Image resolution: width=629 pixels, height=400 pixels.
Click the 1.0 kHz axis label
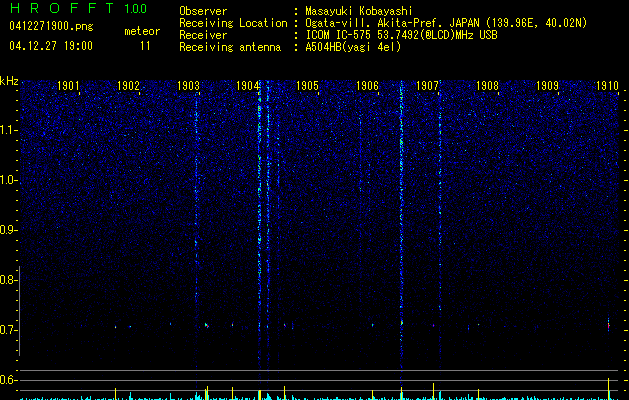(8, 180)
